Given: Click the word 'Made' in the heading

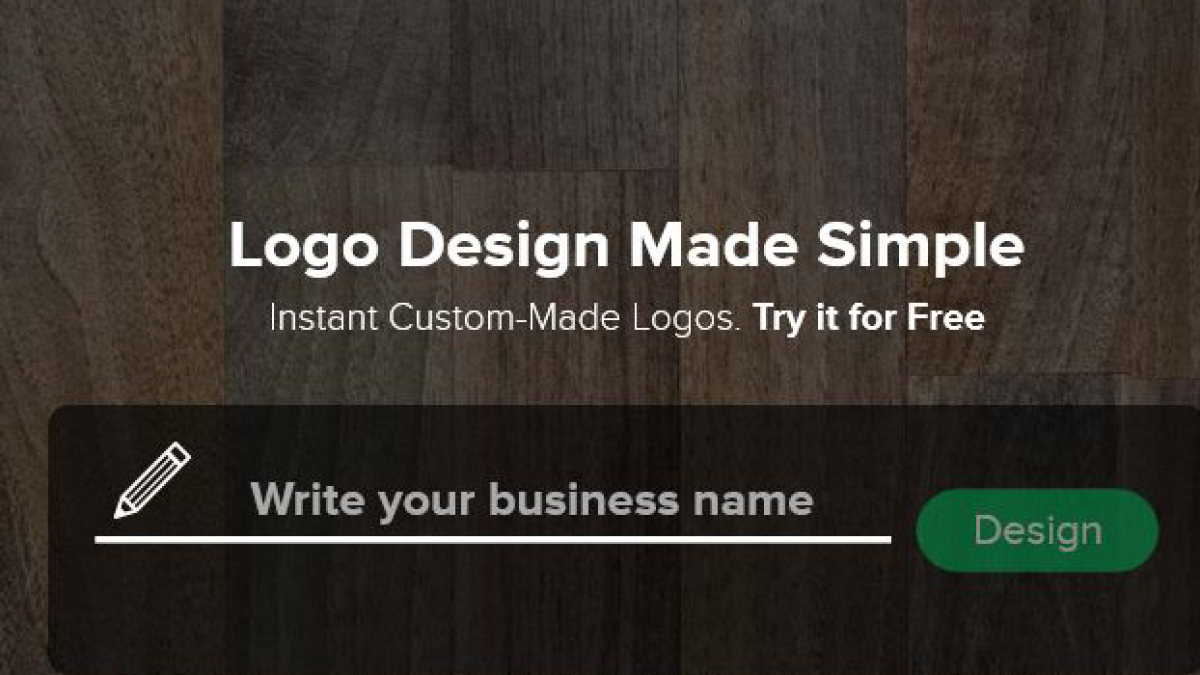Looking at the screenshot, I should click(x=720, y=246).
